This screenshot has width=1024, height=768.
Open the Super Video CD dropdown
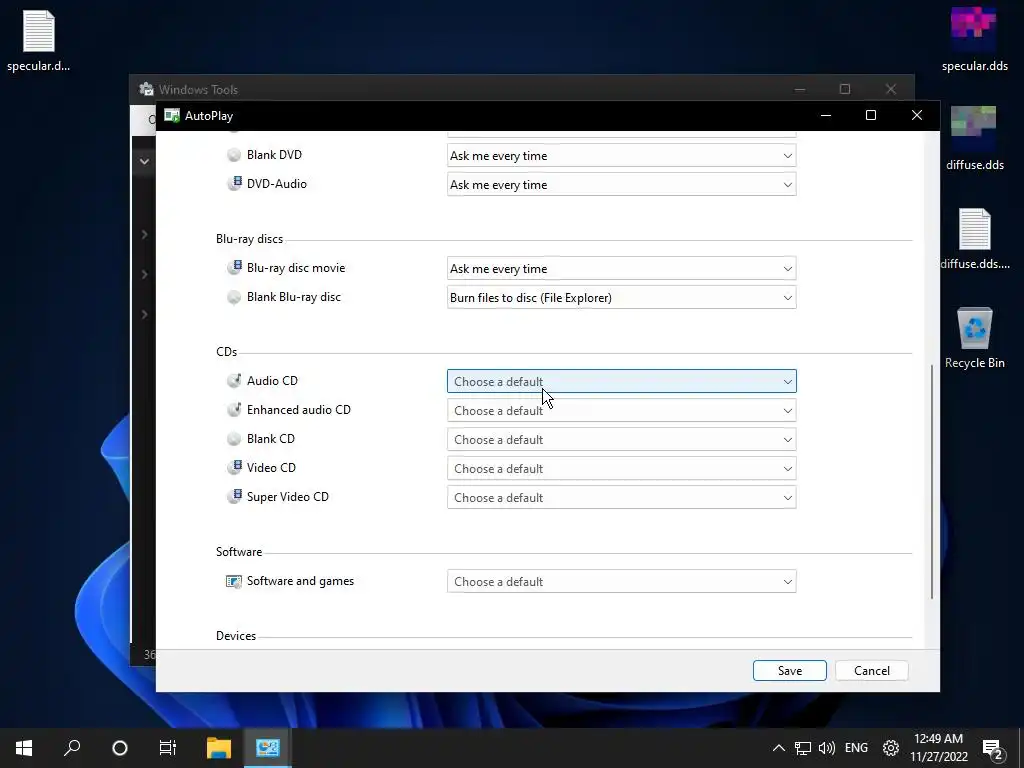click(621, 498)
